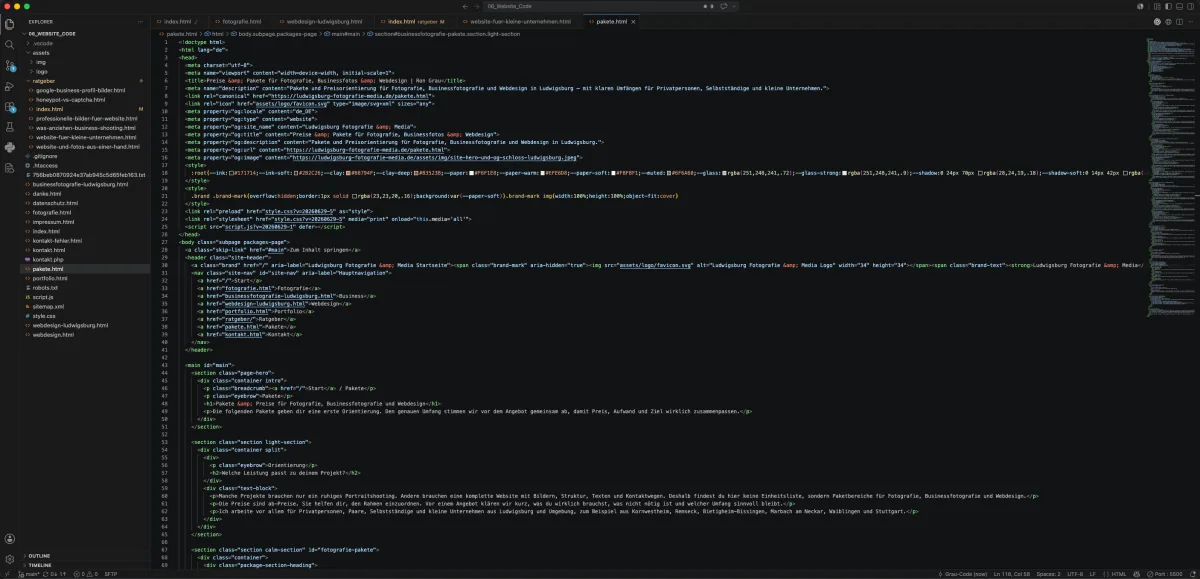The width and height of the screenshot is (1200, 579).
Task: Open the Run and Debug view icon
Action: [x=10, y=86]
